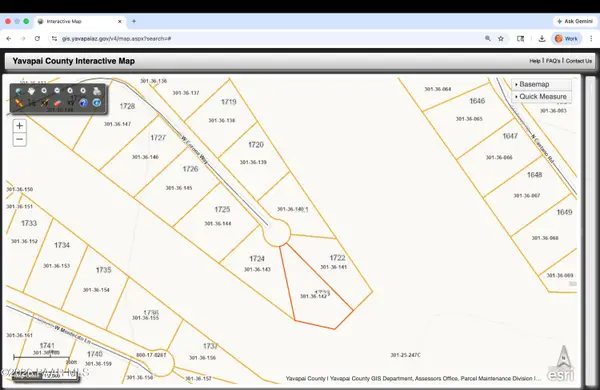Click the browser zoom magnifier icon
The image size is (600, 390).
[x=488, y=39]
